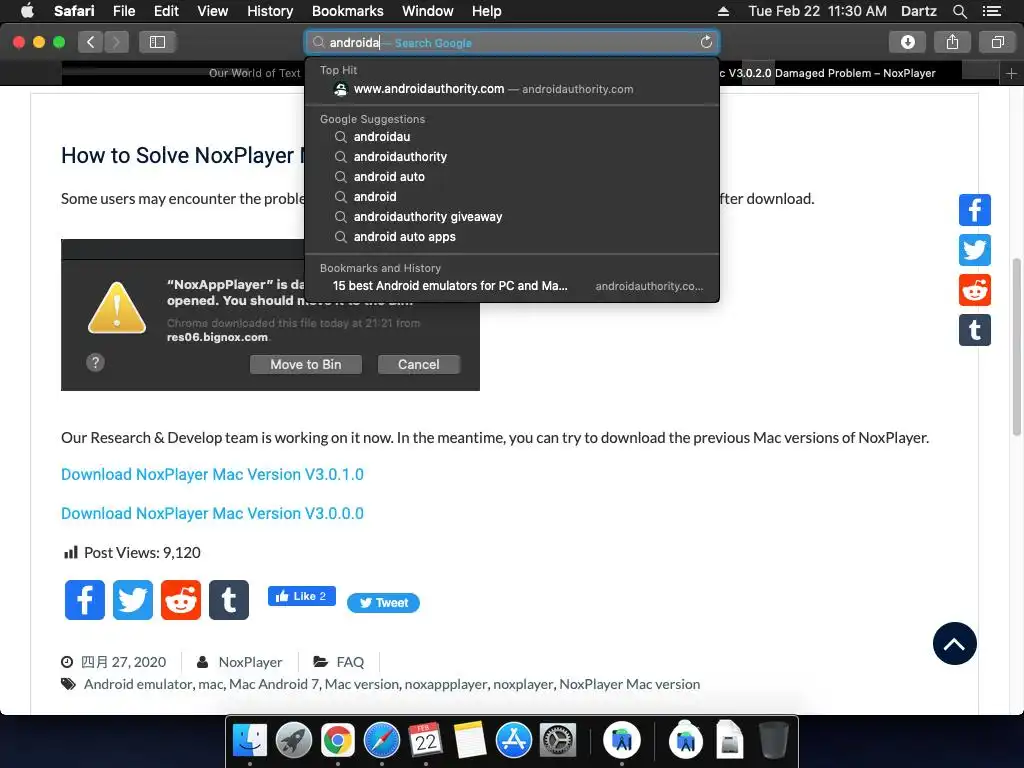Click the large Tumblr icon below Post Views
This screenshot has width=1024, height=768.
point(229,600)
